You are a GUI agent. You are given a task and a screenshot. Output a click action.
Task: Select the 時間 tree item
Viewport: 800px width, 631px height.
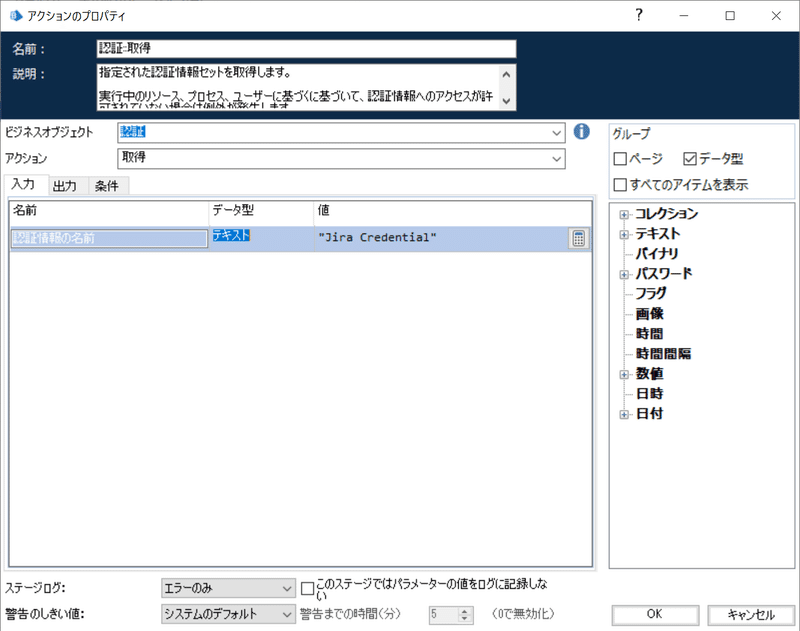[x=649, y=334]
